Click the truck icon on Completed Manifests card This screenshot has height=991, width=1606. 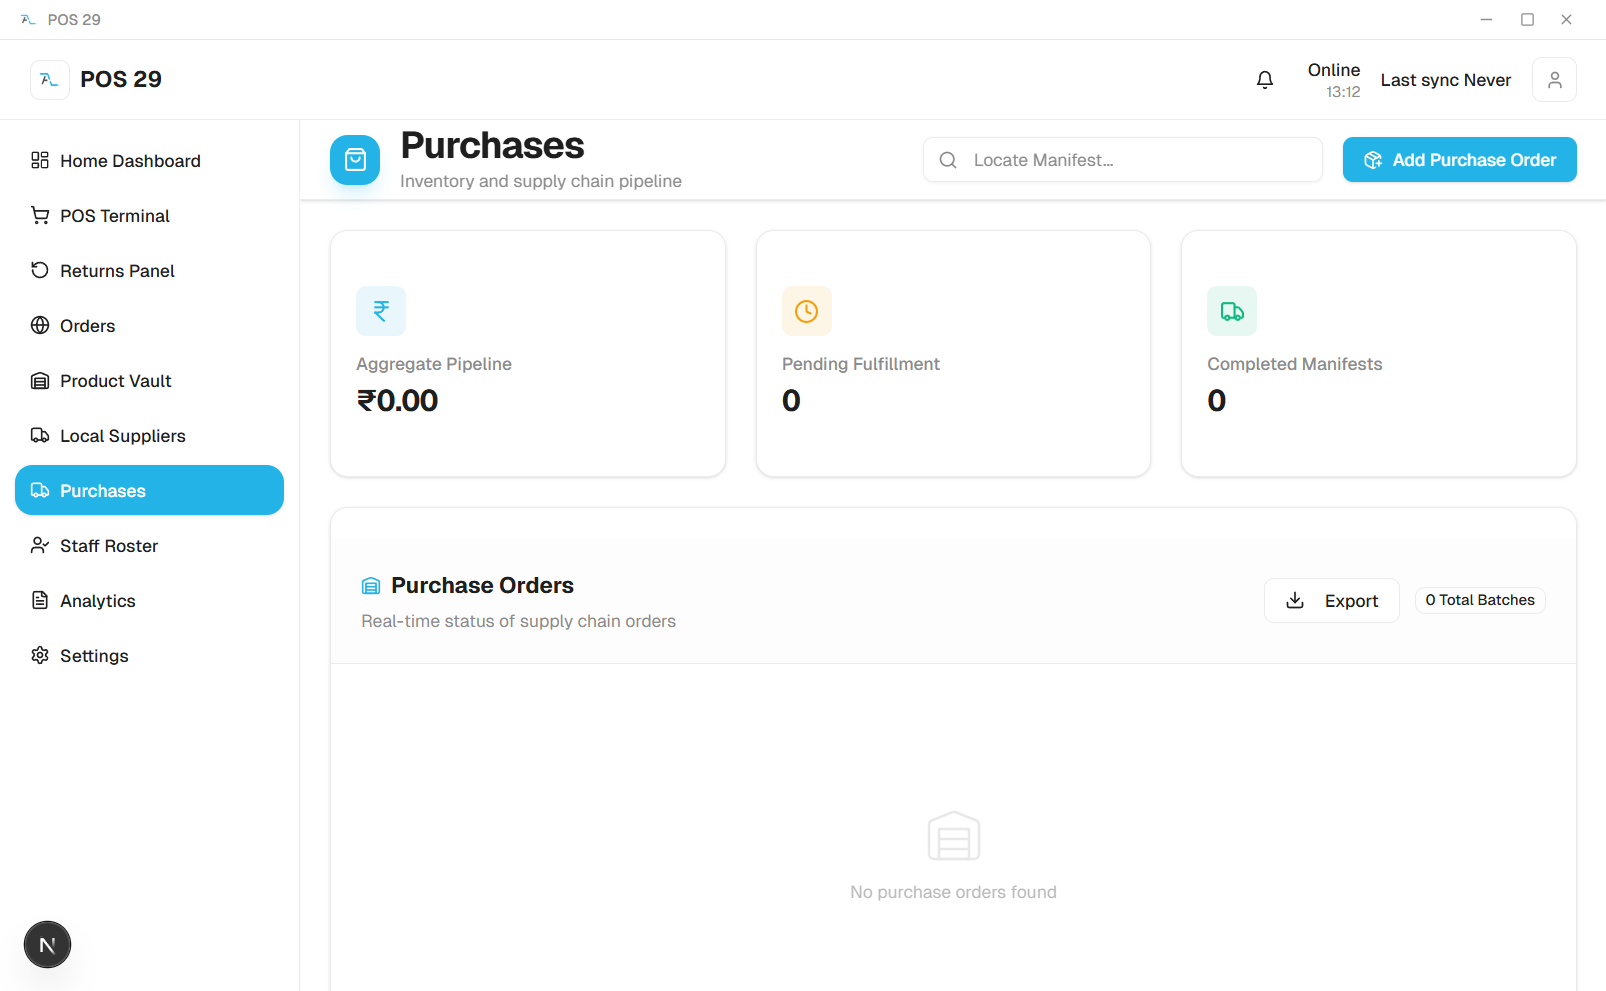tap(1232, 311)
